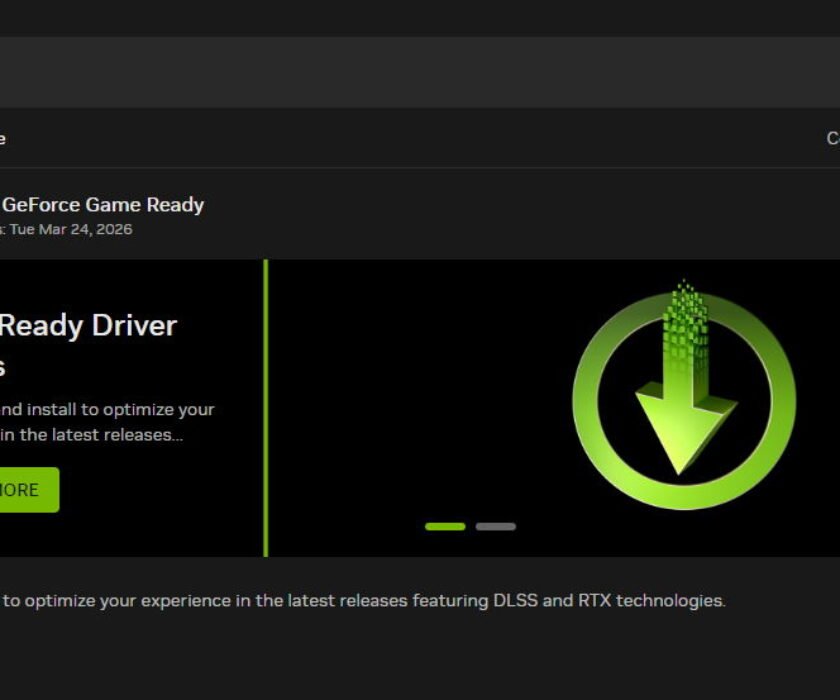Click the partially visible link at top right
This screenshot has height=700, width=840.
click(x=832, y=139)
